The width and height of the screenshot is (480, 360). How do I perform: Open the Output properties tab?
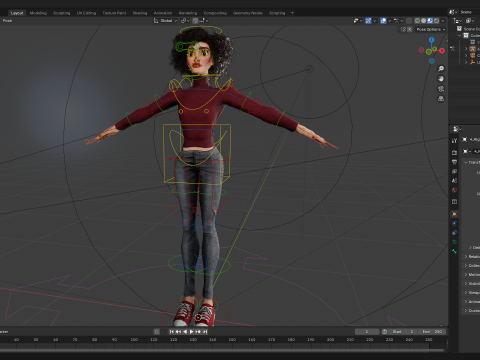pos(454,162)
